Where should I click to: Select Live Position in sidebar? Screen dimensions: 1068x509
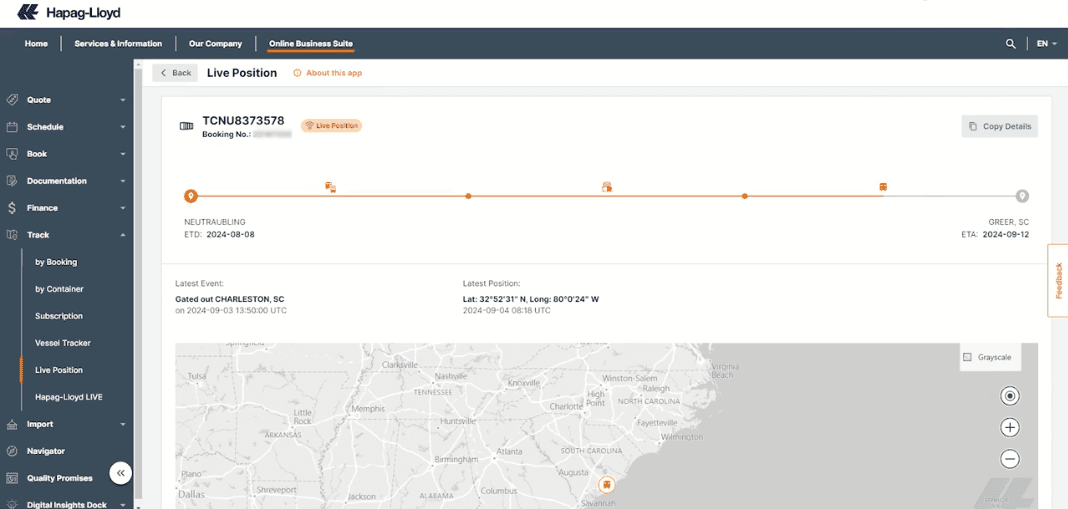point(59,370)
